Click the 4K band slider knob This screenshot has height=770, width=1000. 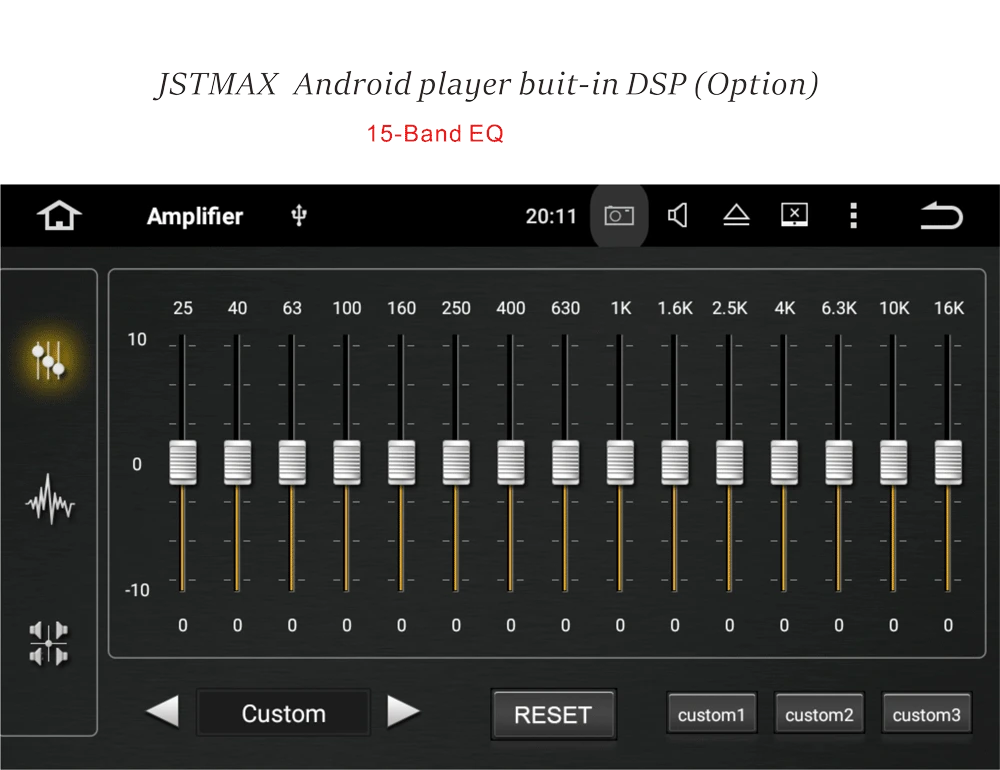[x=784, y=463]
